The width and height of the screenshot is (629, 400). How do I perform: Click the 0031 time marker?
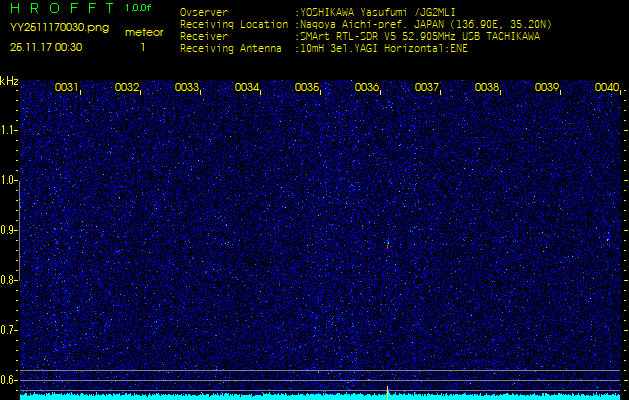(67, 88)
